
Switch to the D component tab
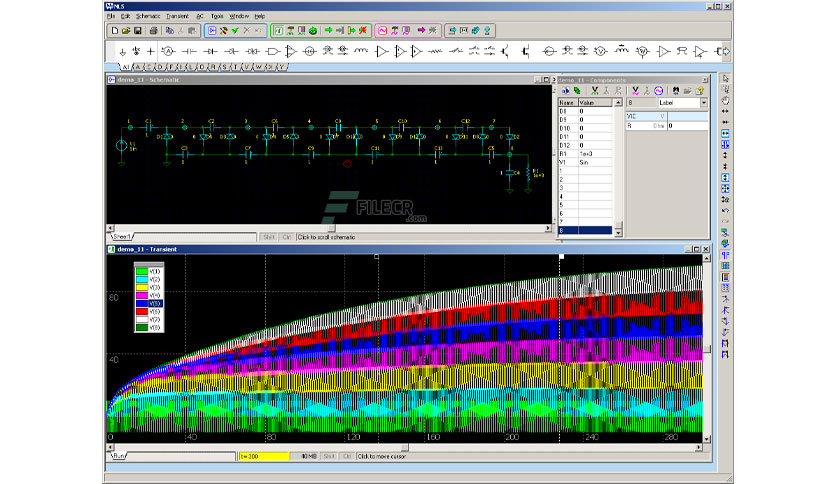(160, 67)
